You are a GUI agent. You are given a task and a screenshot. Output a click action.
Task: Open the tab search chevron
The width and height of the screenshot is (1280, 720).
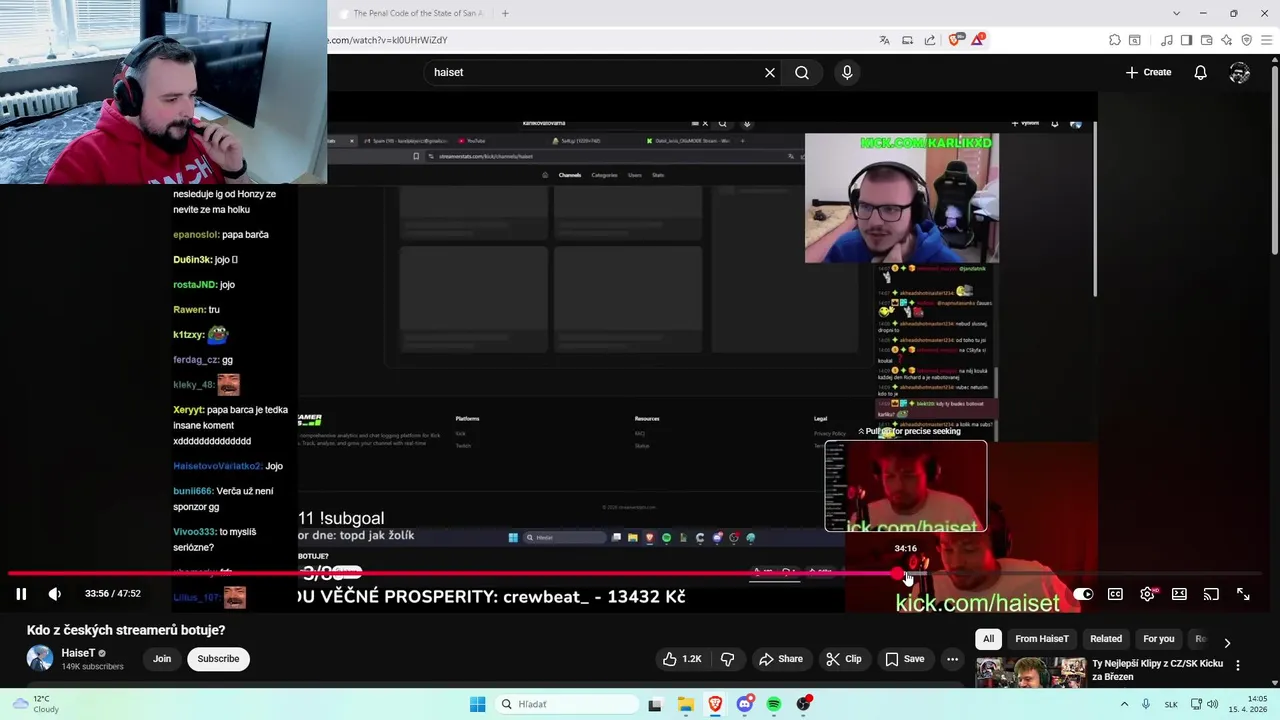coord(1177,13)
